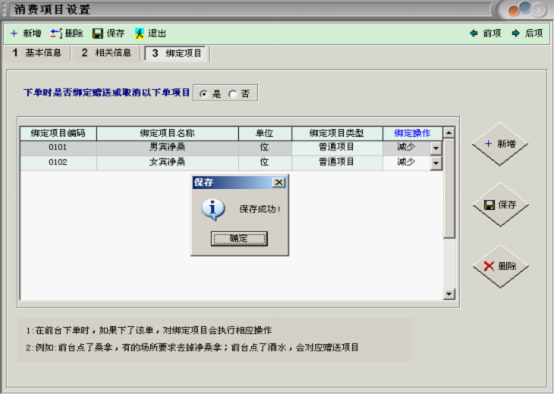Click the 退出 exit icon in toolbar
The width and height of the screenshot is (554, 394).
[x=140, y=34]
